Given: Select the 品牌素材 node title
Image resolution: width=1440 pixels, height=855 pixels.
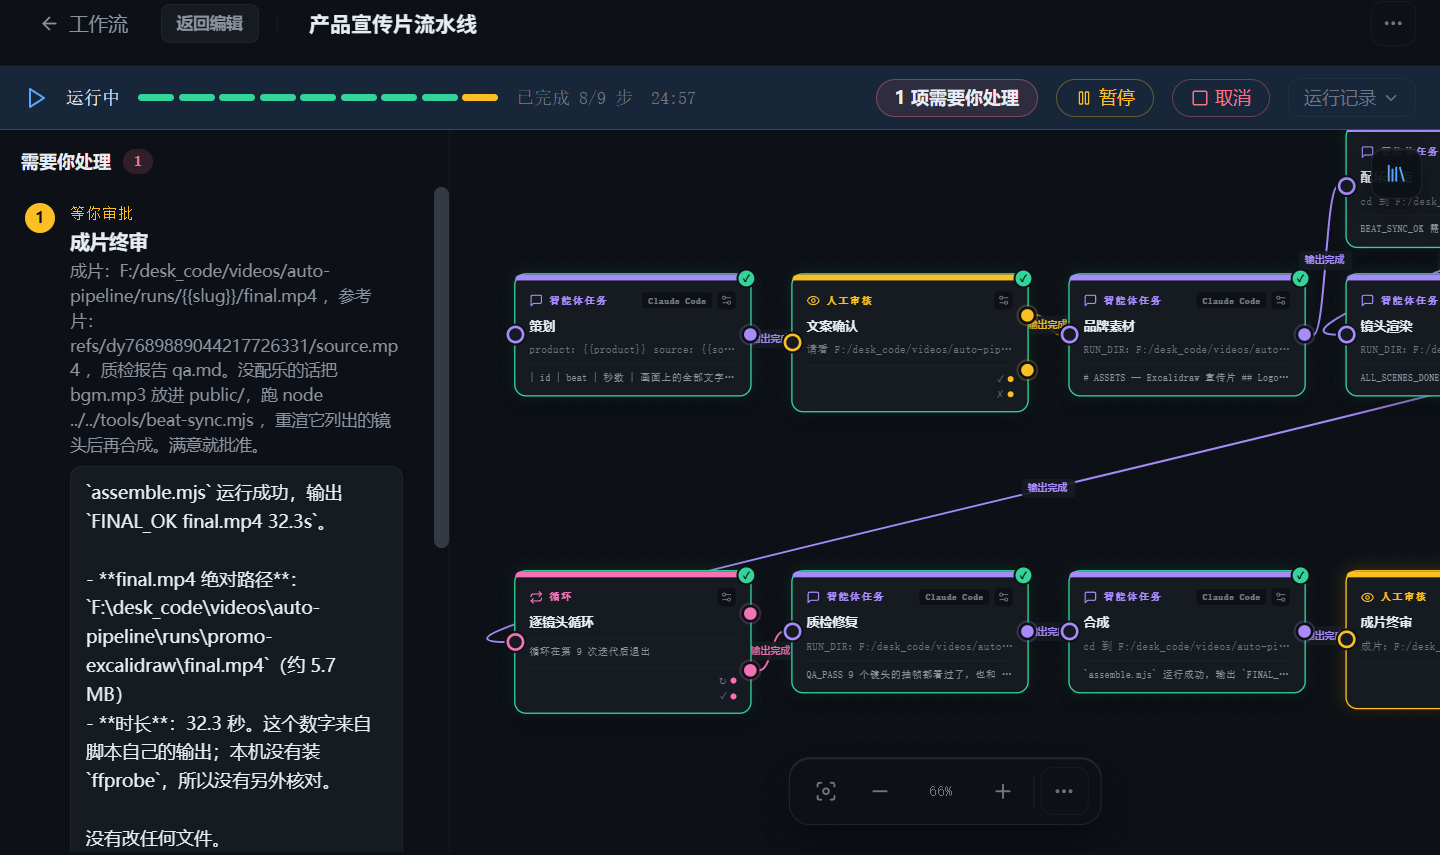Looking at the screenshot, I should [x=1109, y=326].
